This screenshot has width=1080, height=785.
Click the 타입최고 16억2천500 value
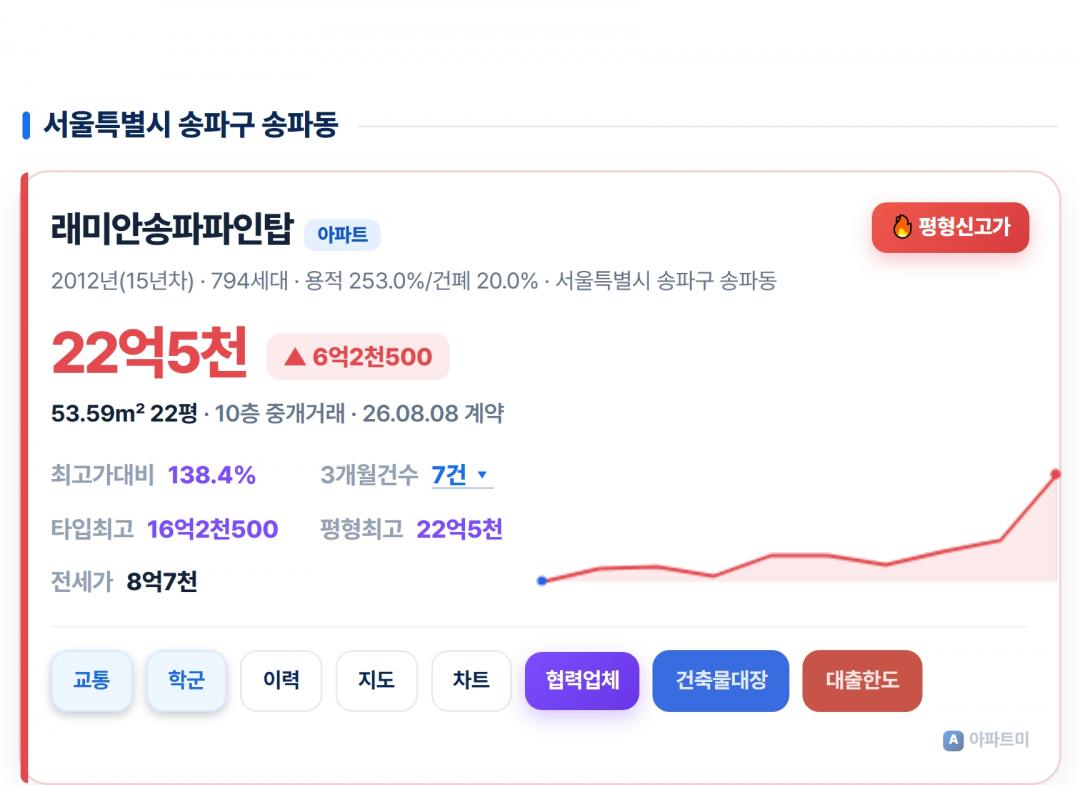pos(212,530)
